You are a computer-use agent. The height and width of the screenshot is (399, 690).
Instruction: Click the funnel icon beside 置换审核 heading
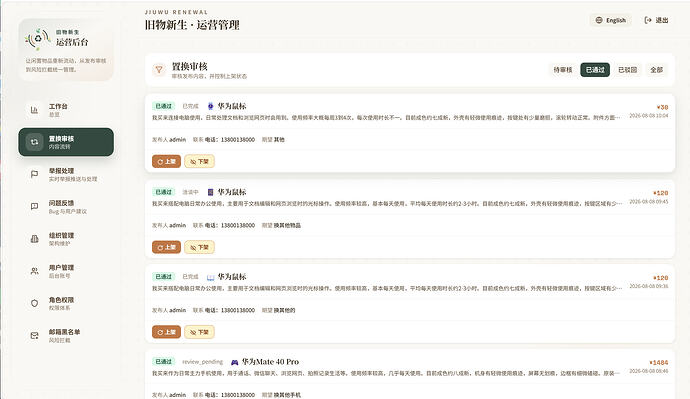(159, 70)
